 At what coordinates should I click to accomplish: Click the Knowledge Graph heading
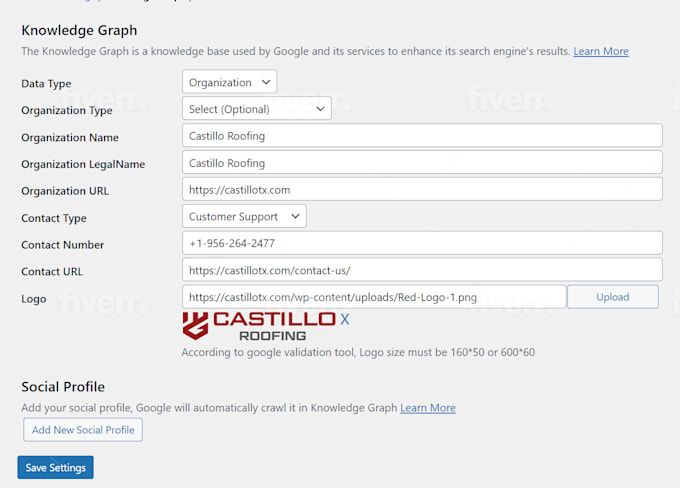click(x=79, y=30)
